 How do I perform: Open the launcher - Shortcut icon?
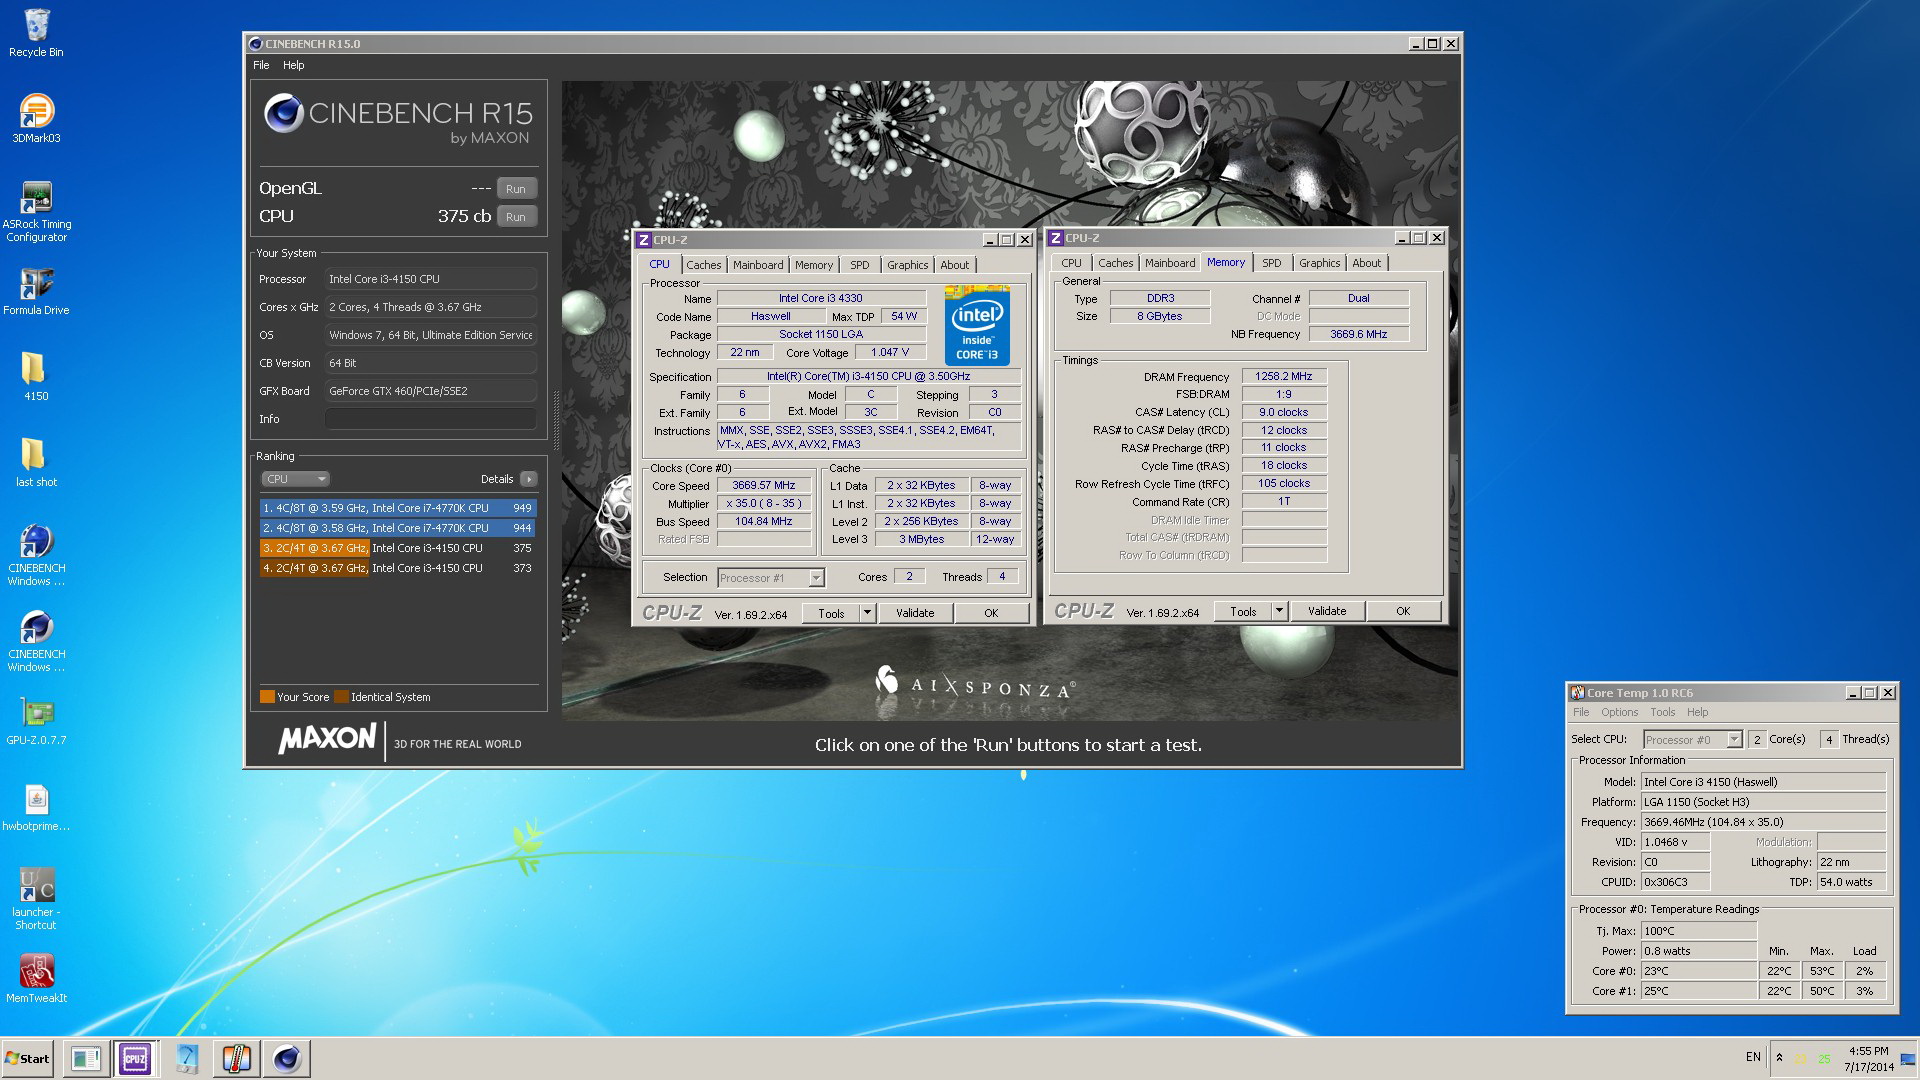tap(36, 899)
